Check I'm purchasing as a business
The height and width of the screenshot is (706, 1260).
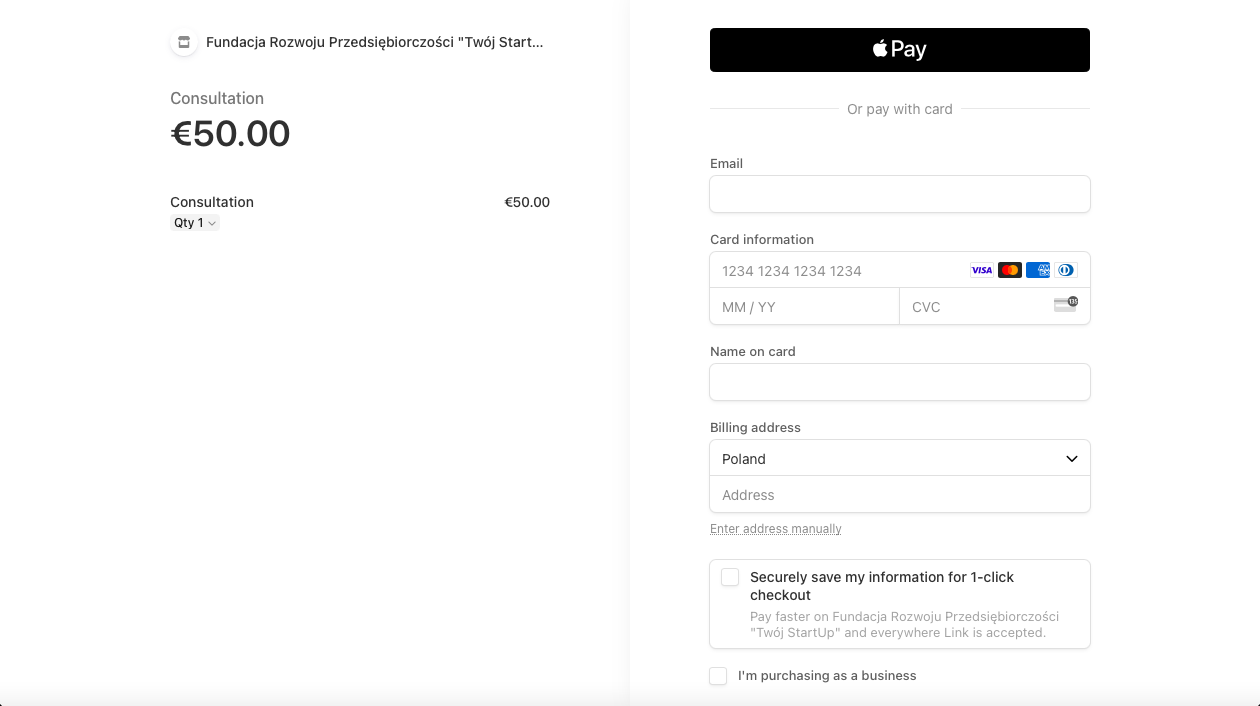pos(718,676)
